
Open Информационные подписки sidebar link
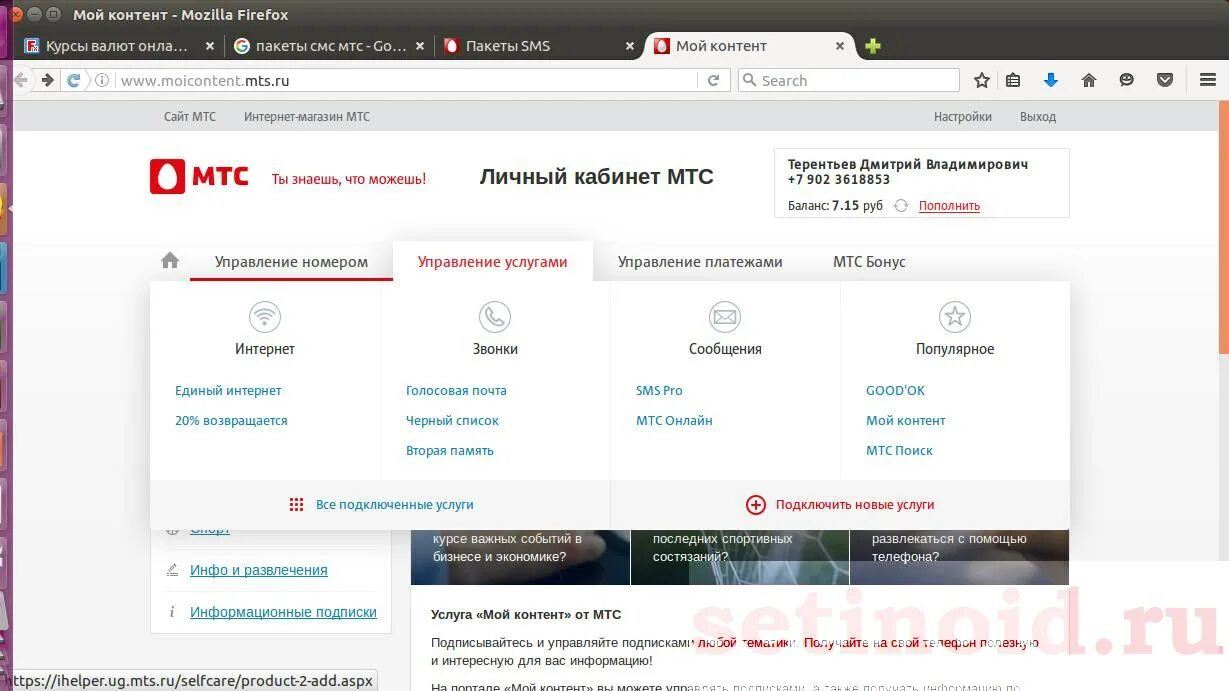[283, 612]
